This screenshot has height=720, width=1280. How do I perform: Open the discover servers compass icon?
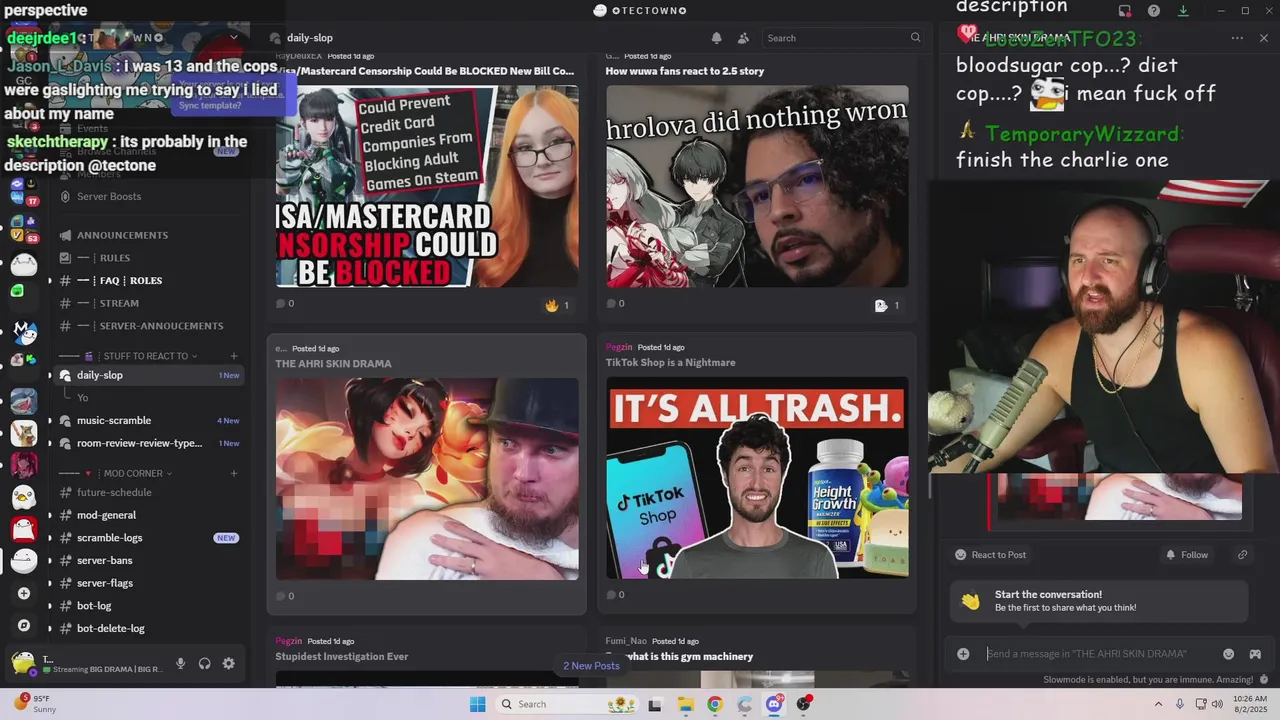tap(24, 626)
